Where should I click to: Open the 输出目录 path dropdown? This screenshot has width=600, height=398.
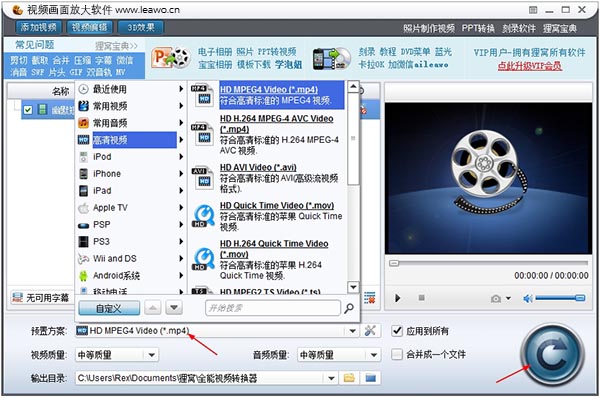pyautogui.click(x=331, y=378)
